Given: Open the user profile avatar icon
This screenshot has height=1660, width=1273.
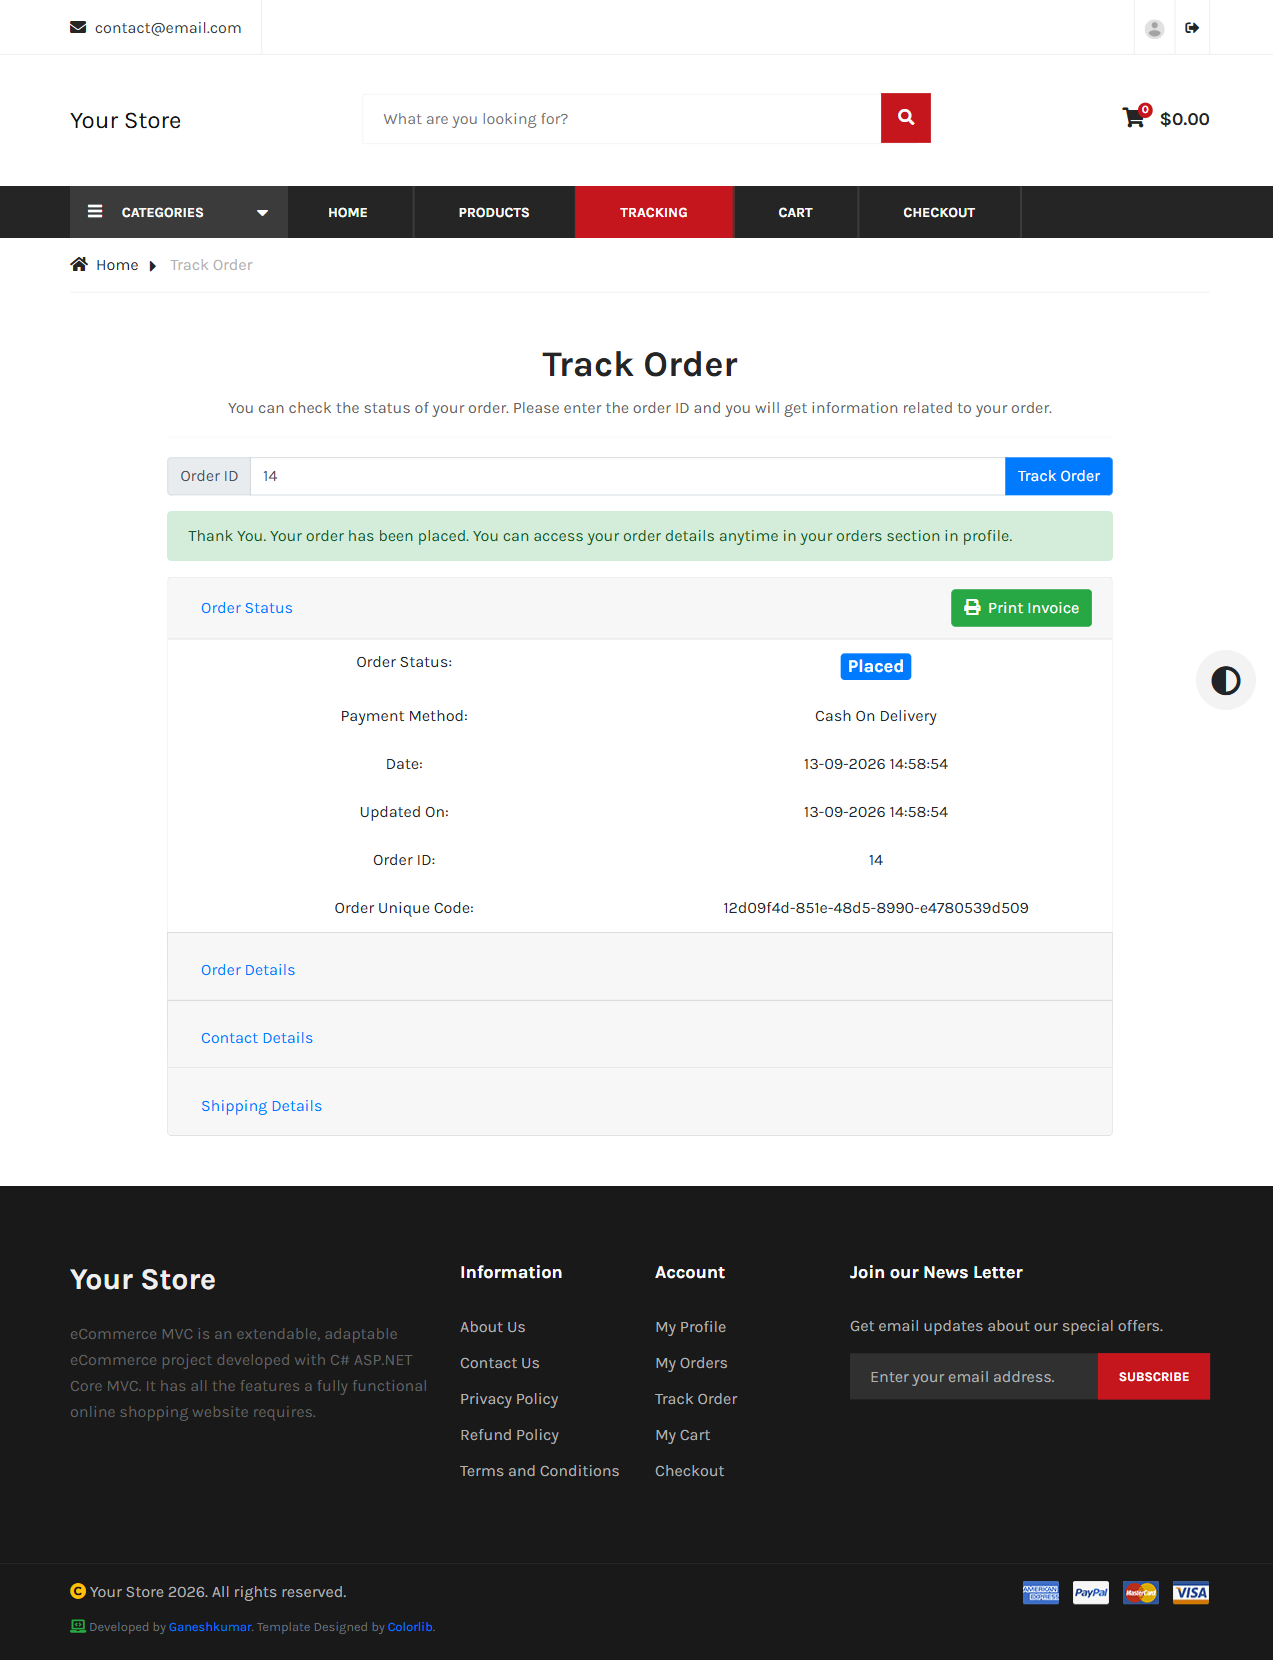Looking at the screenshot, I should click(1154, 28).
